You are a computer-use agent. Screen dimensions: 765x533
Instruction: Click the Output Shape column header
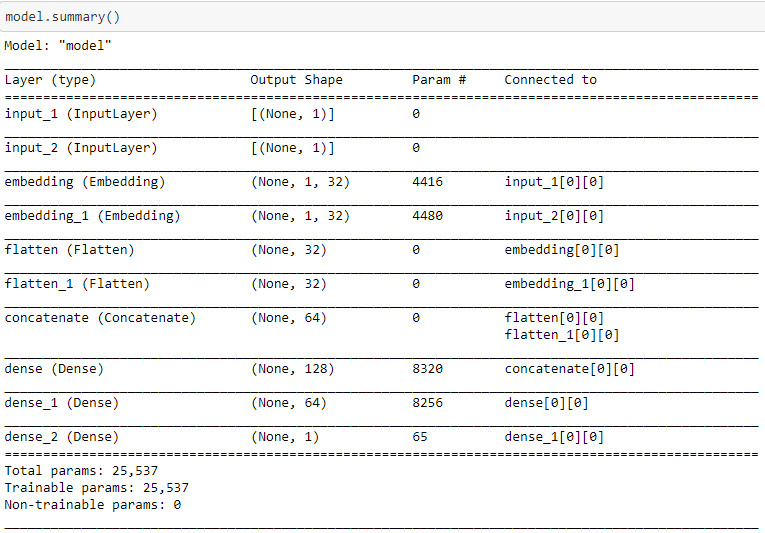pyautogui.click(x=296, y=80)
